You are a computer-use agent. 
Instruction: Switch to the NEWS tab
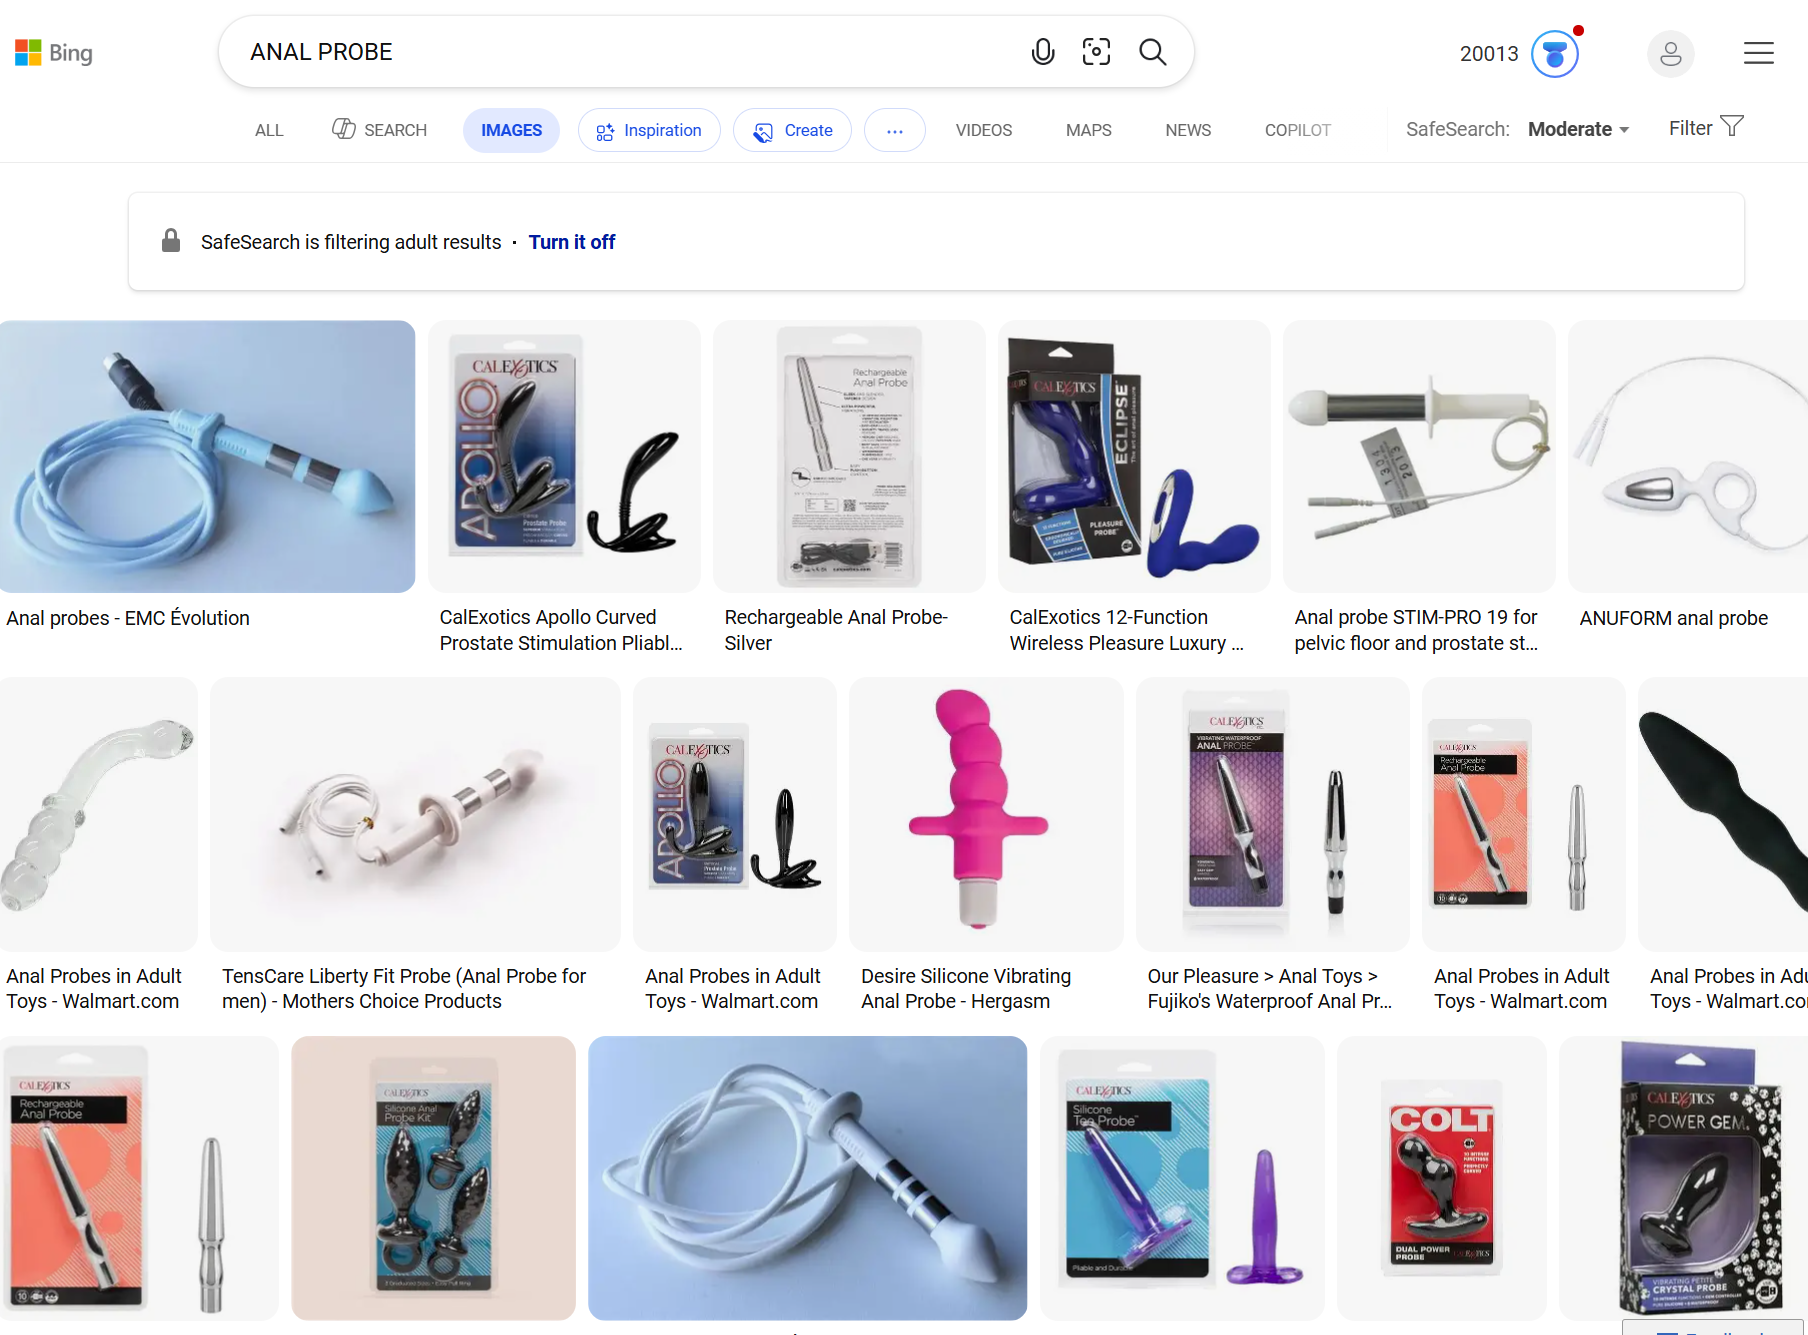(1187, 130)
